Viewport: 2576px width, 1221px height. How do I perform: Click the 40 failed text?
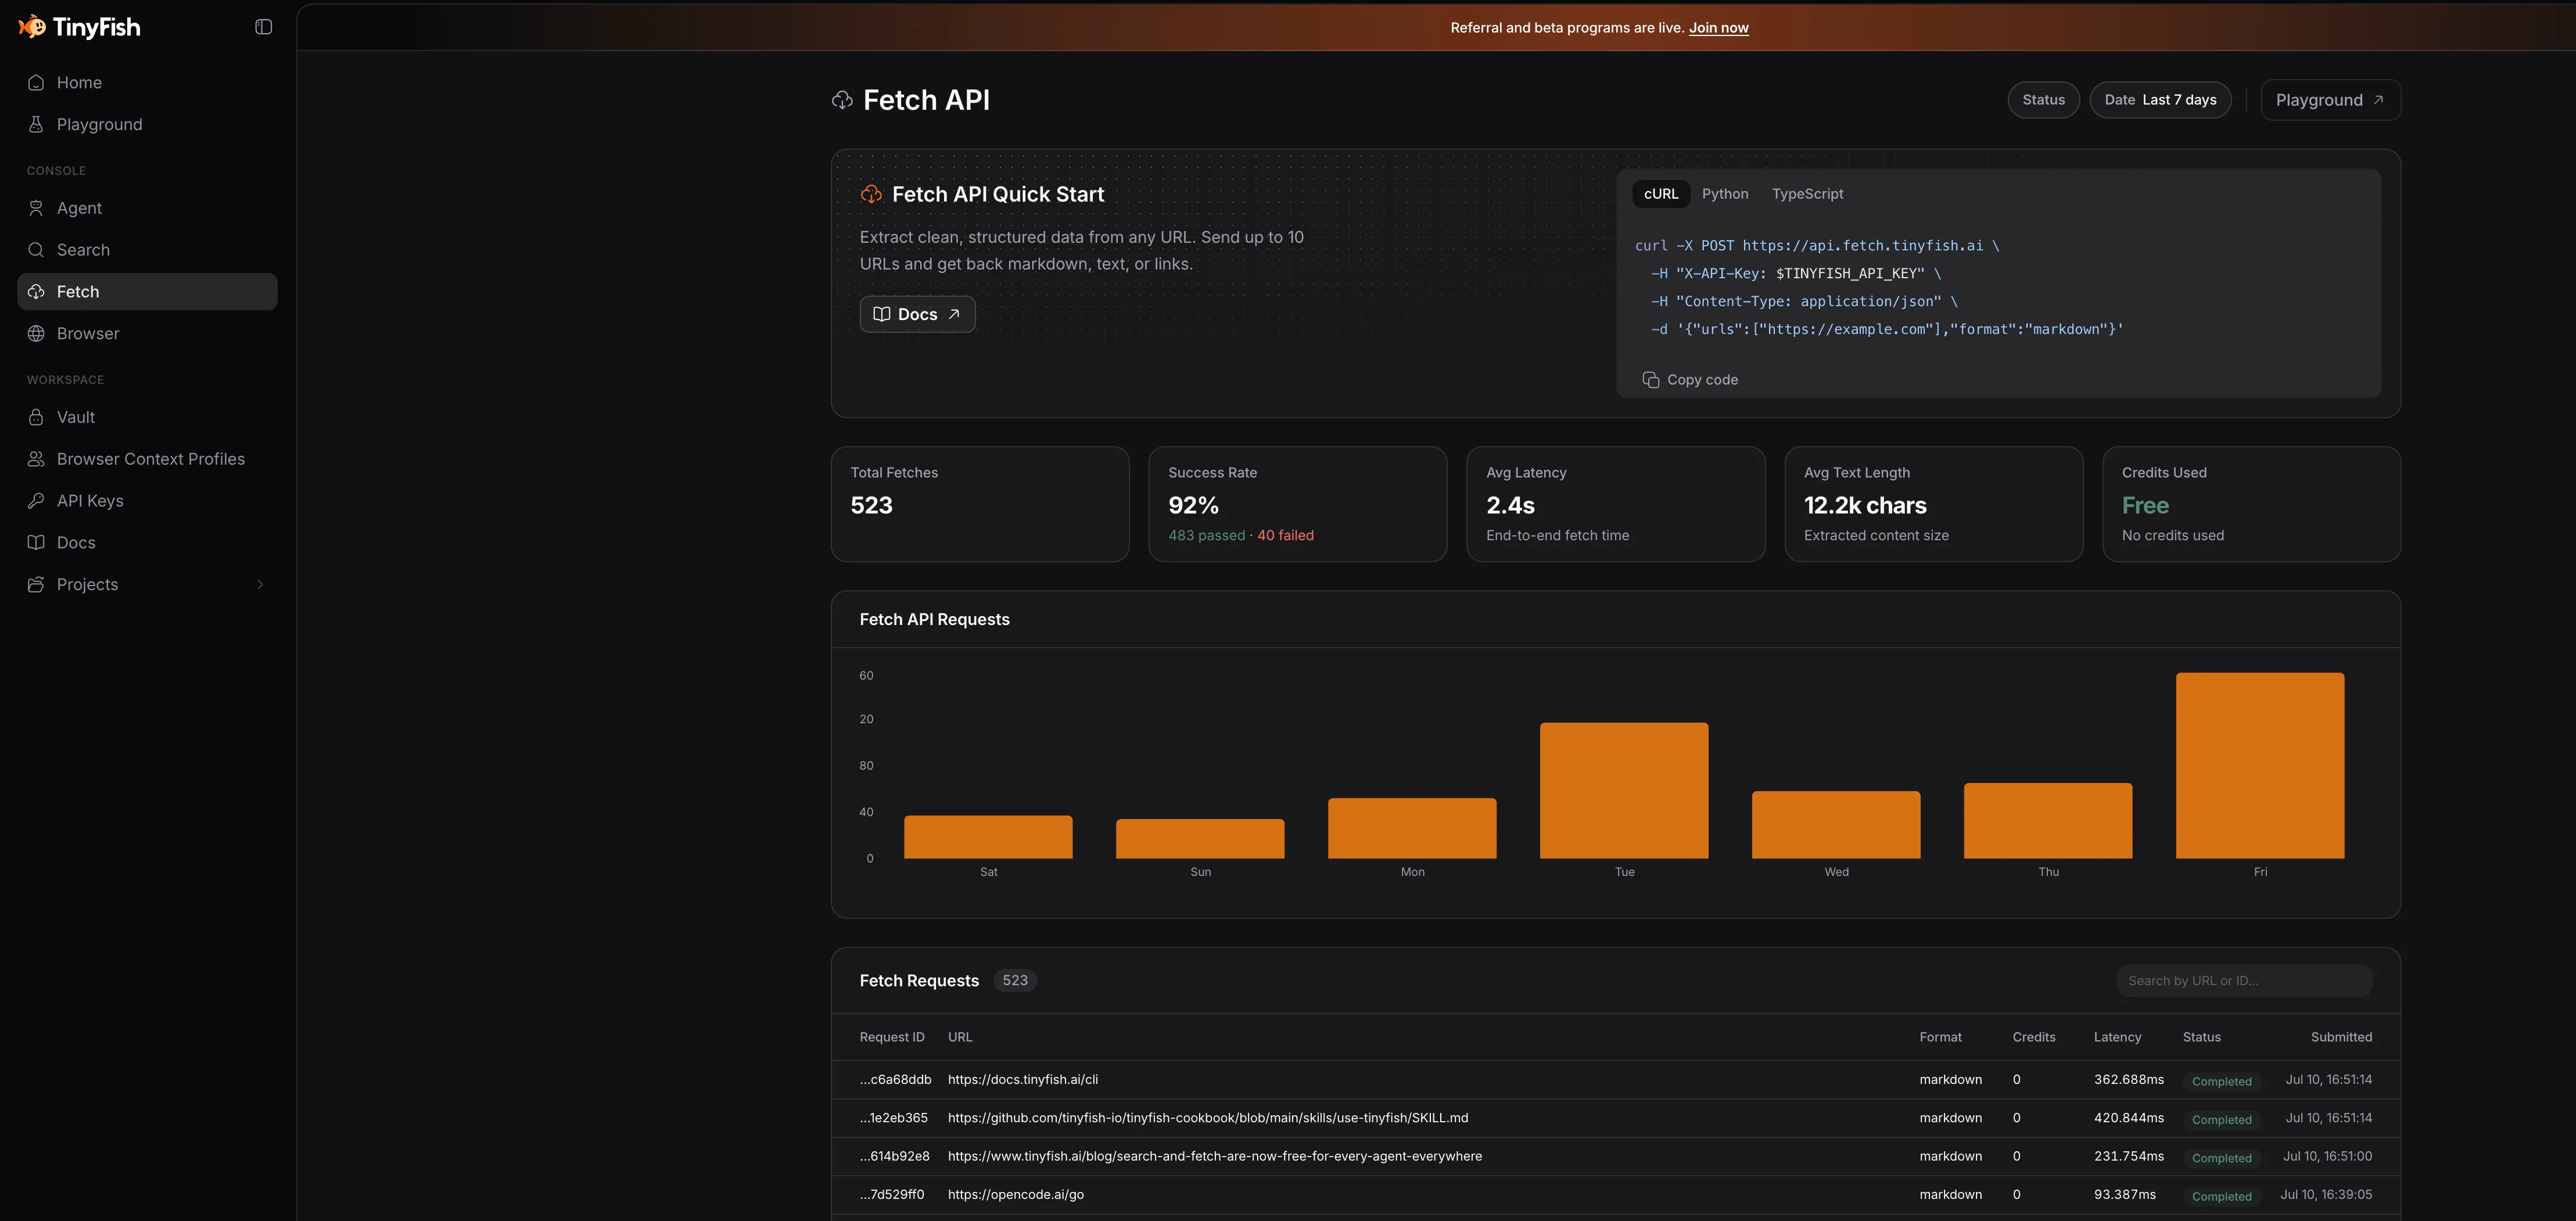[x=1285, y=536]
